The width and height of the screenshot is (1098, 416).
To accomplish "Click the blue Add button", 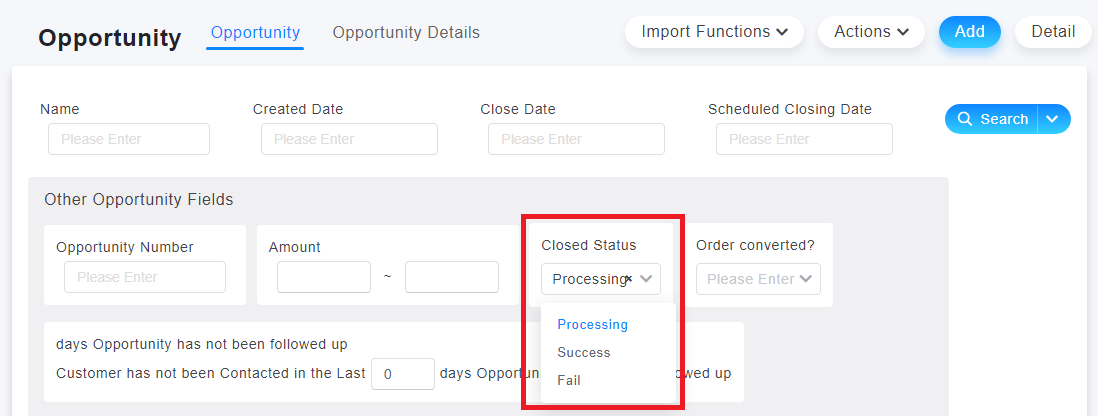I will pos(970,32).
